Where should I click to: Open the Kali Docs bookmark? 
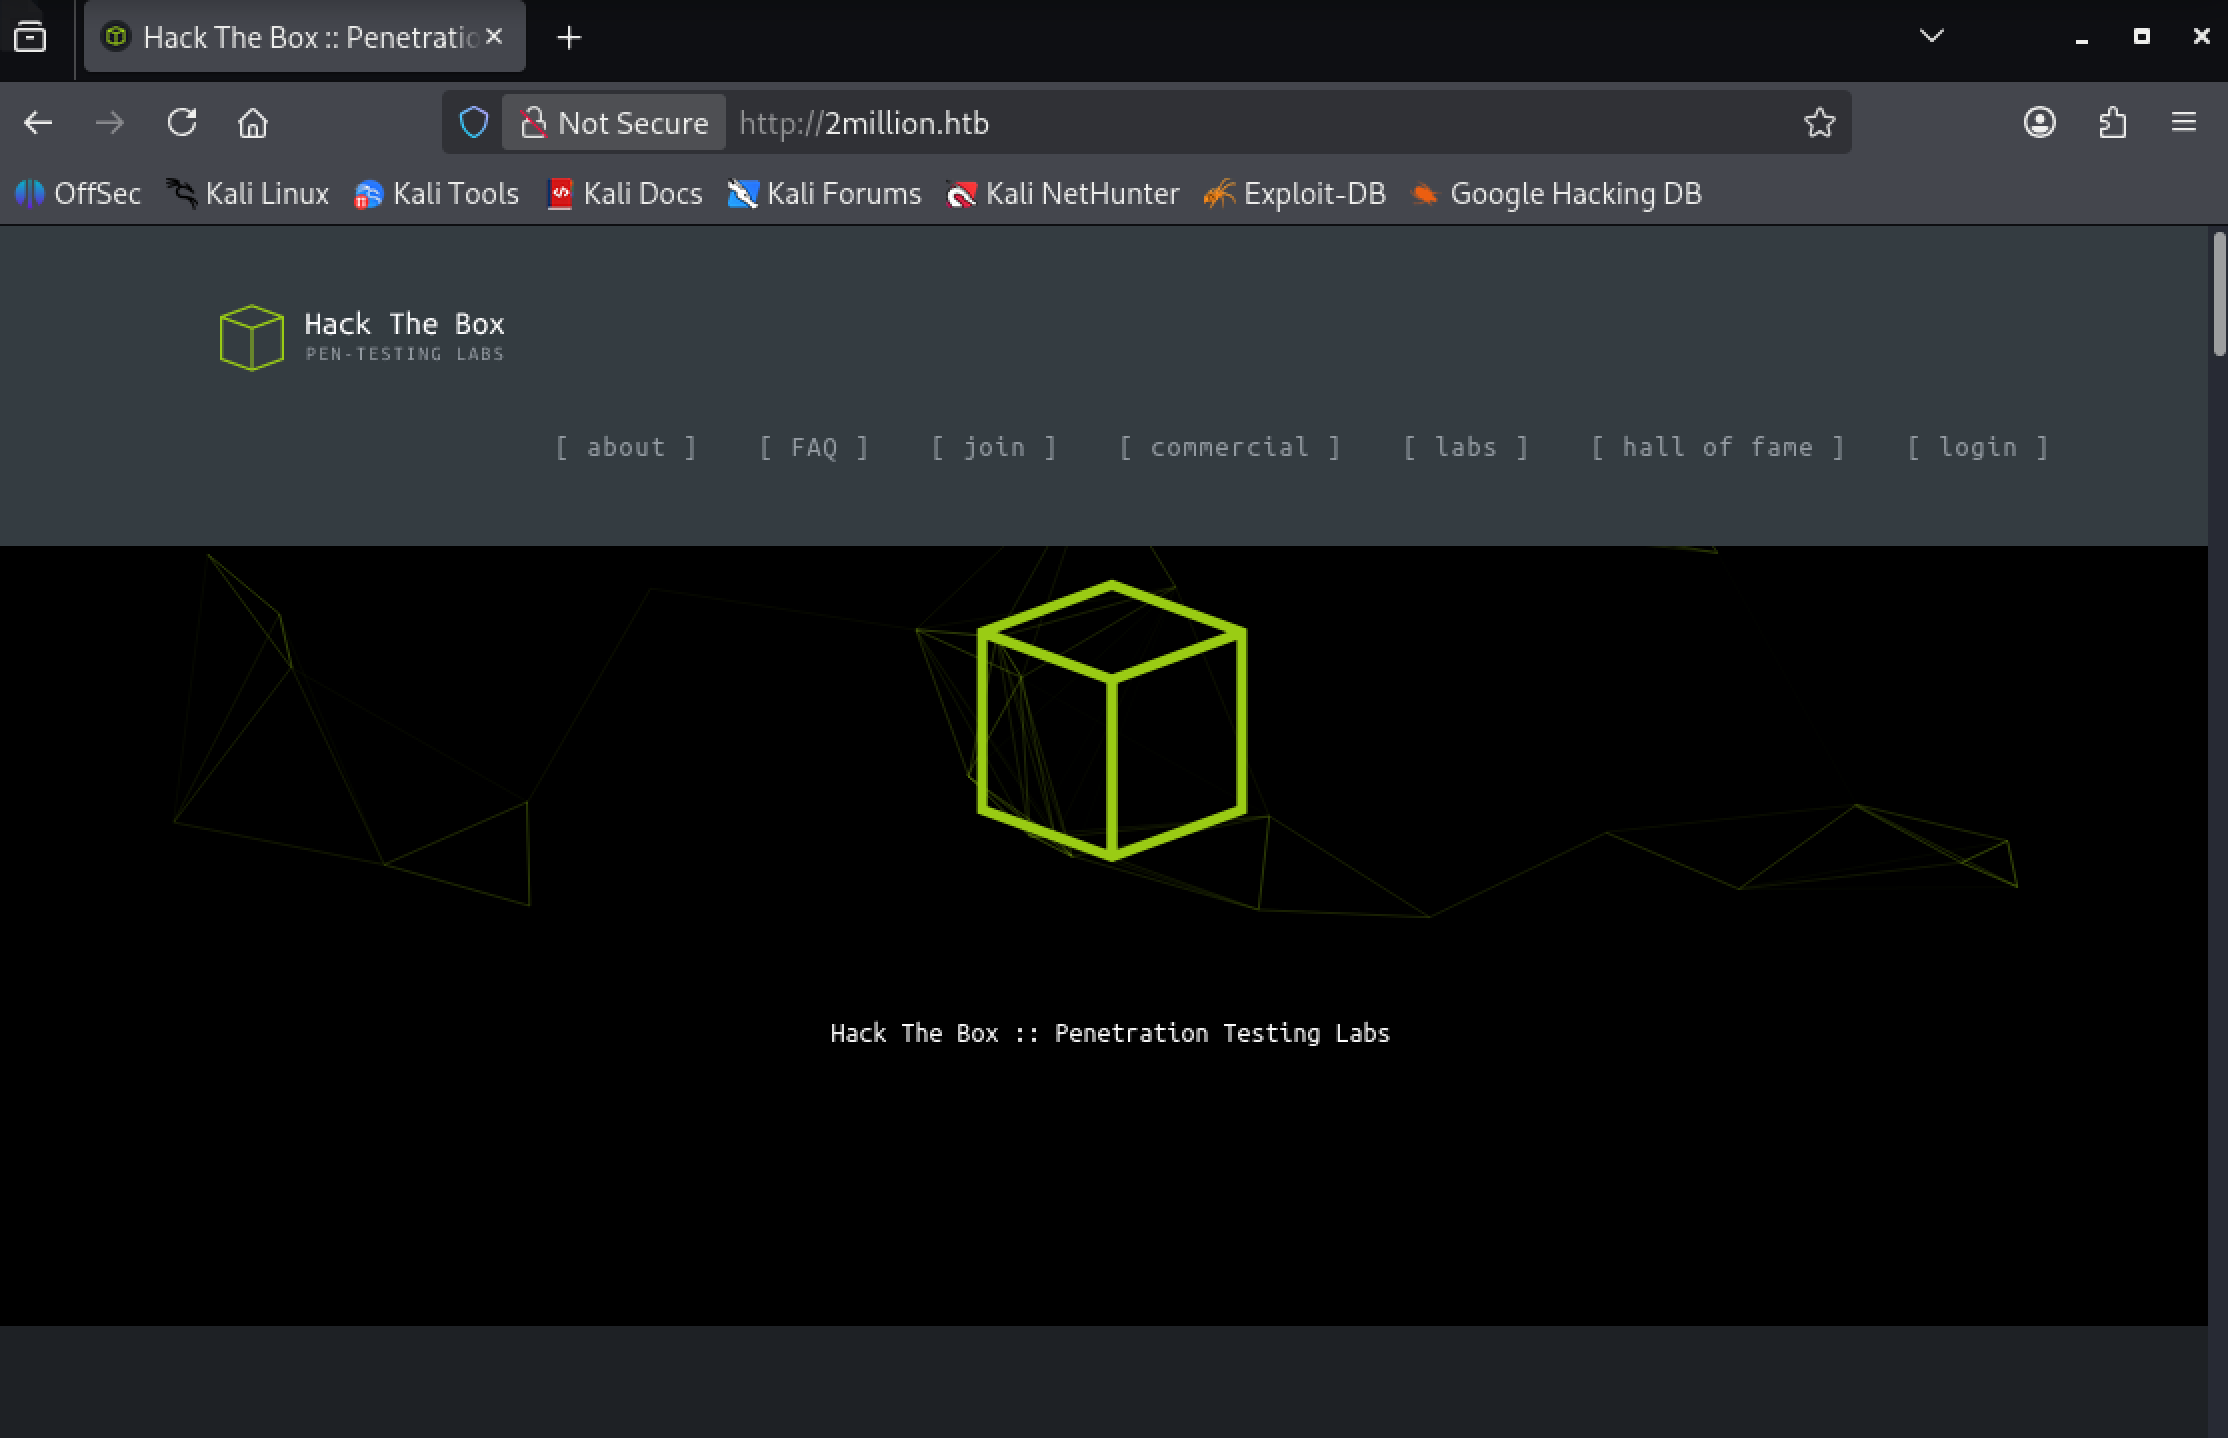coord(625,194)
